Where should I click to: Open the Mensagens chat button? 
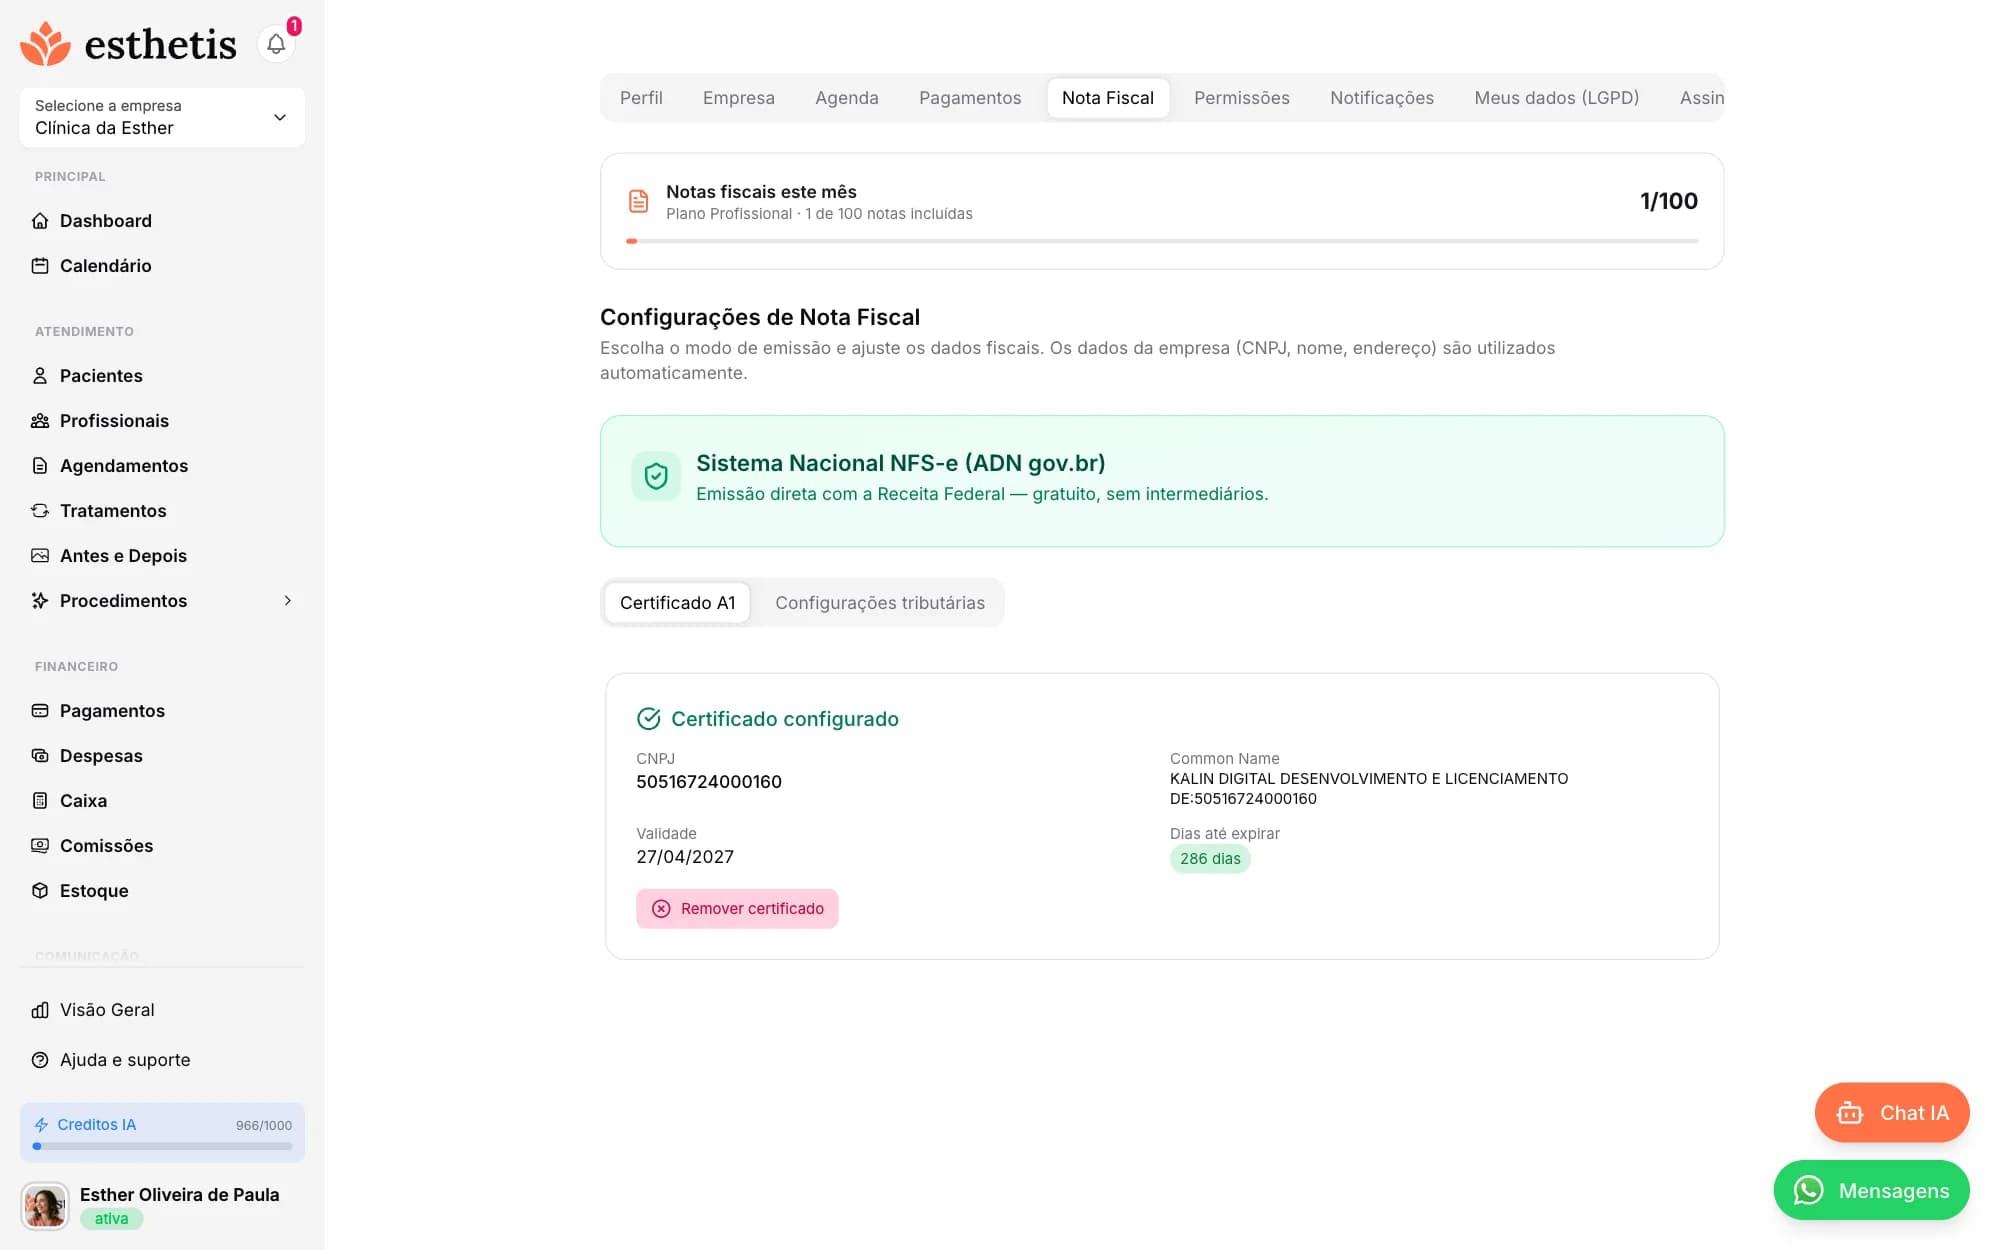(x=1872, y=1190)
